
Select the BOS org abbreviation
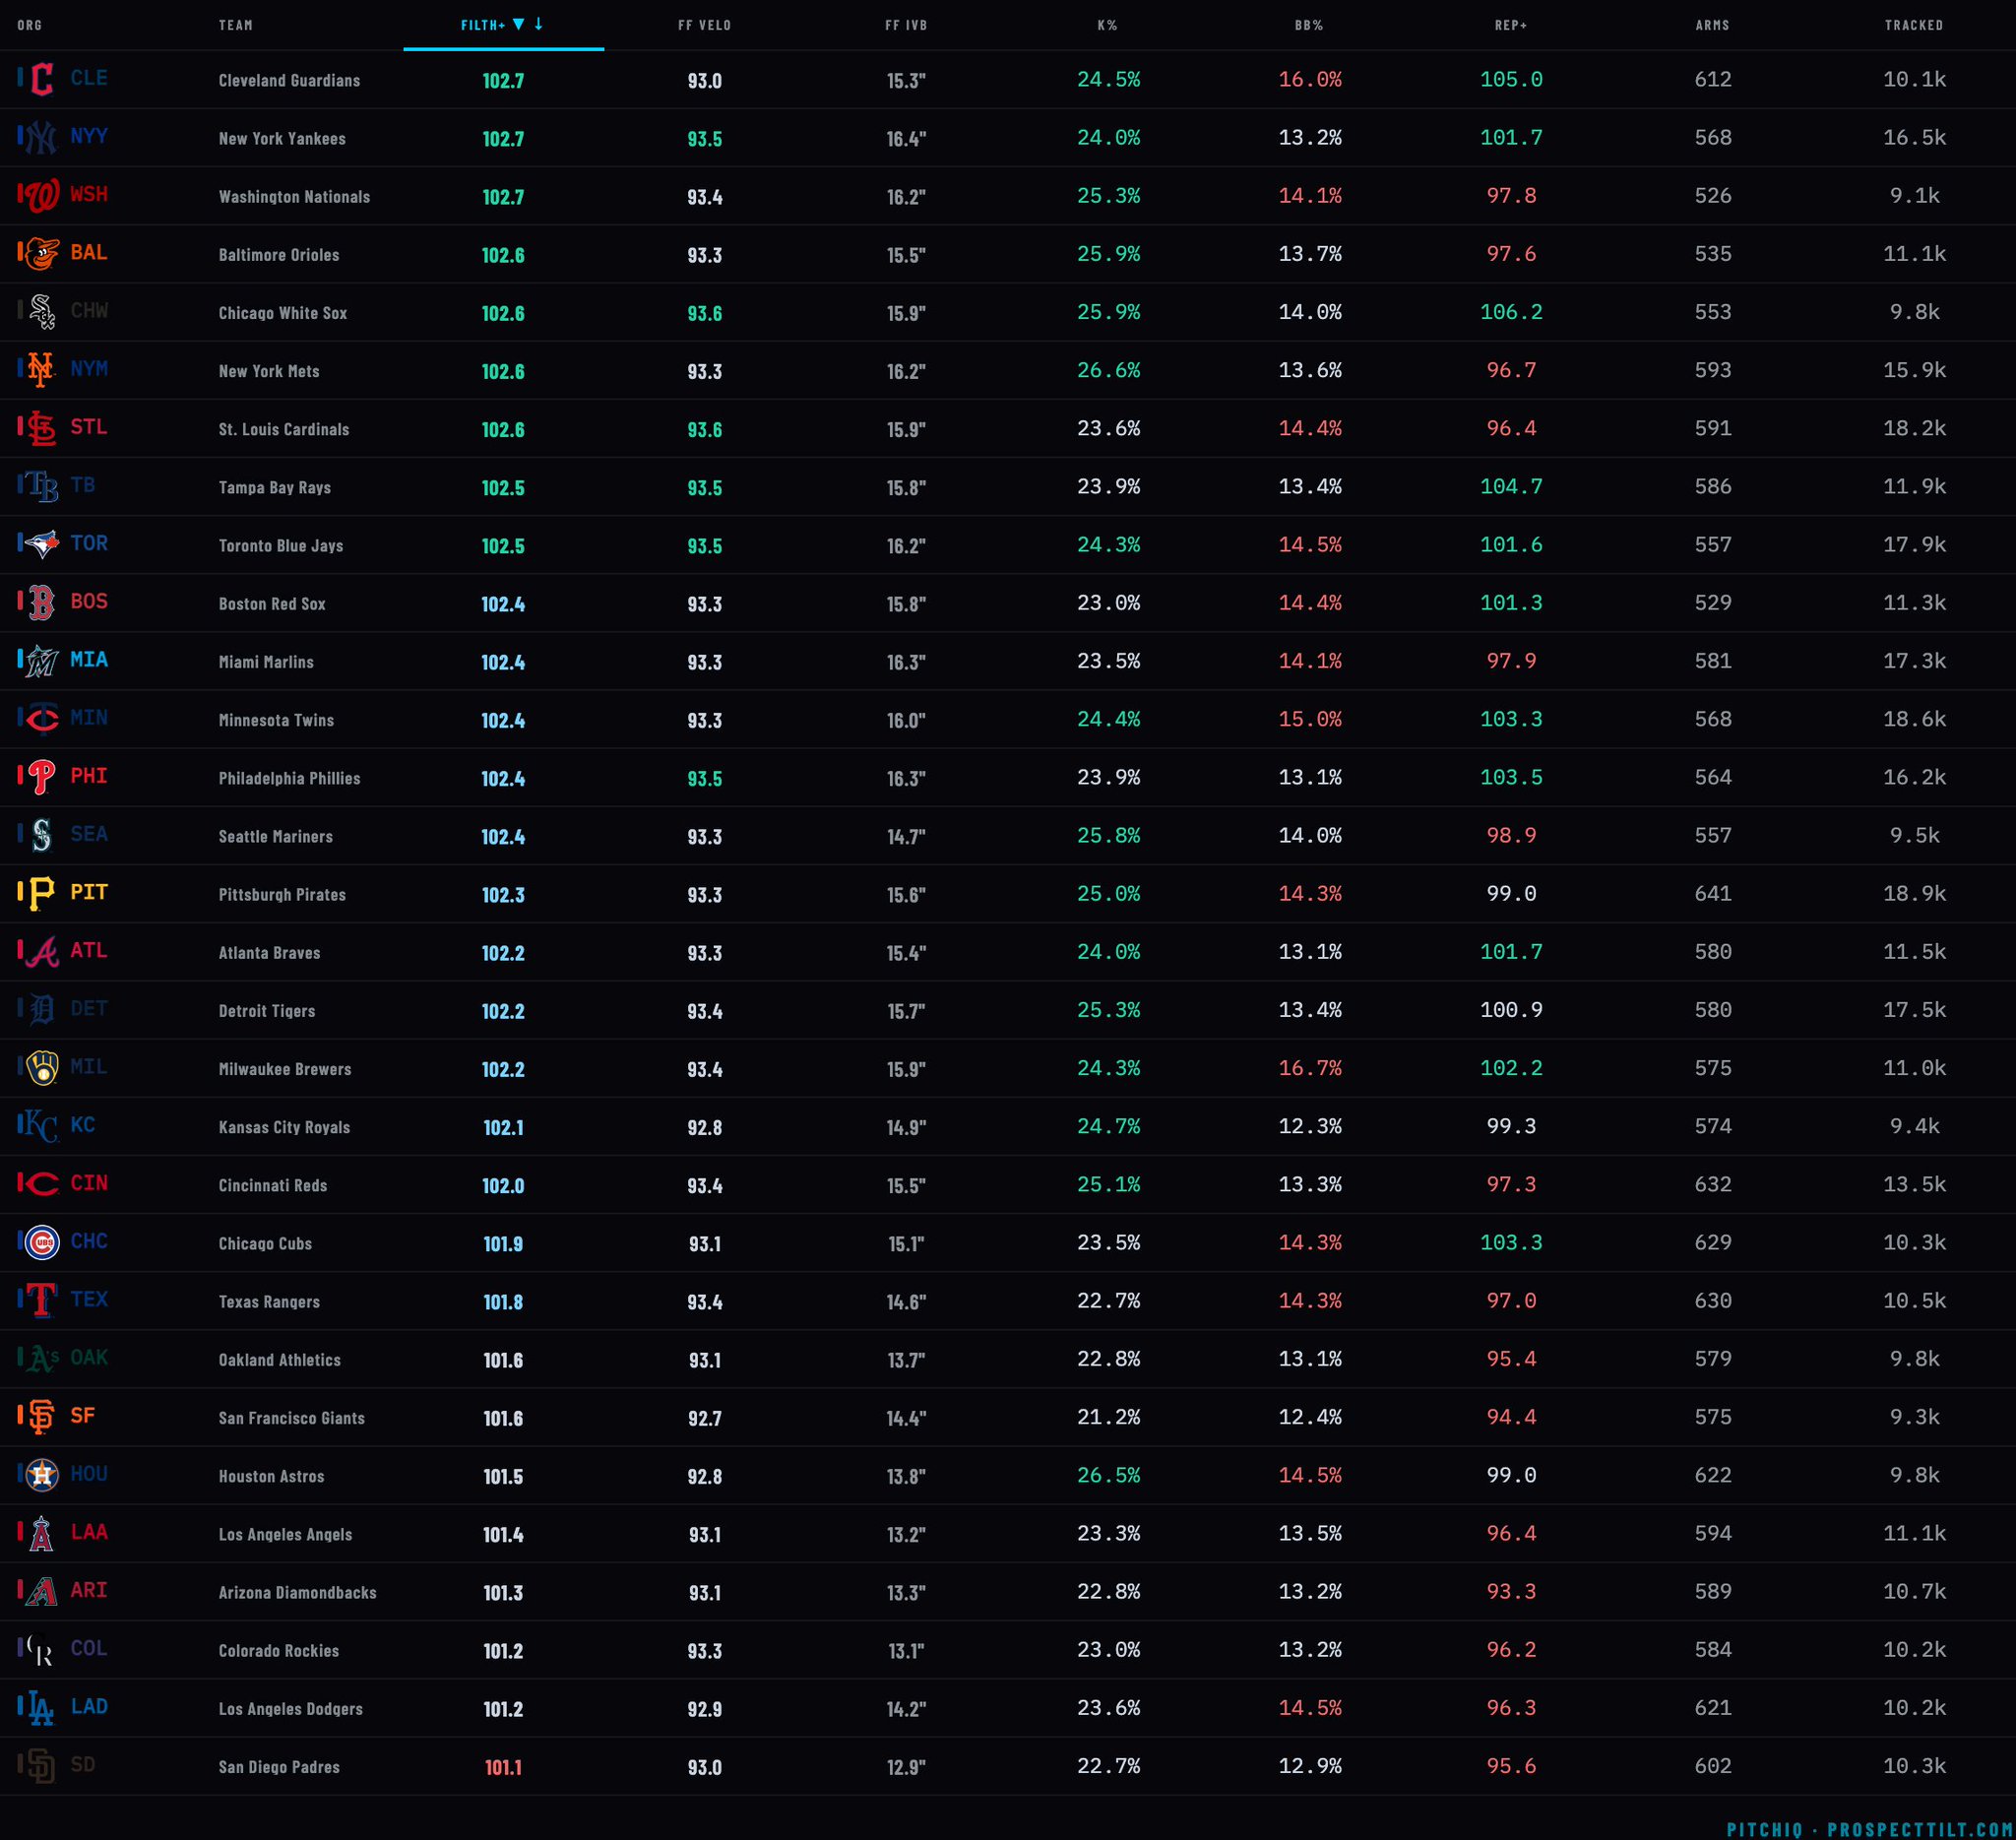[x=89, y=601]
